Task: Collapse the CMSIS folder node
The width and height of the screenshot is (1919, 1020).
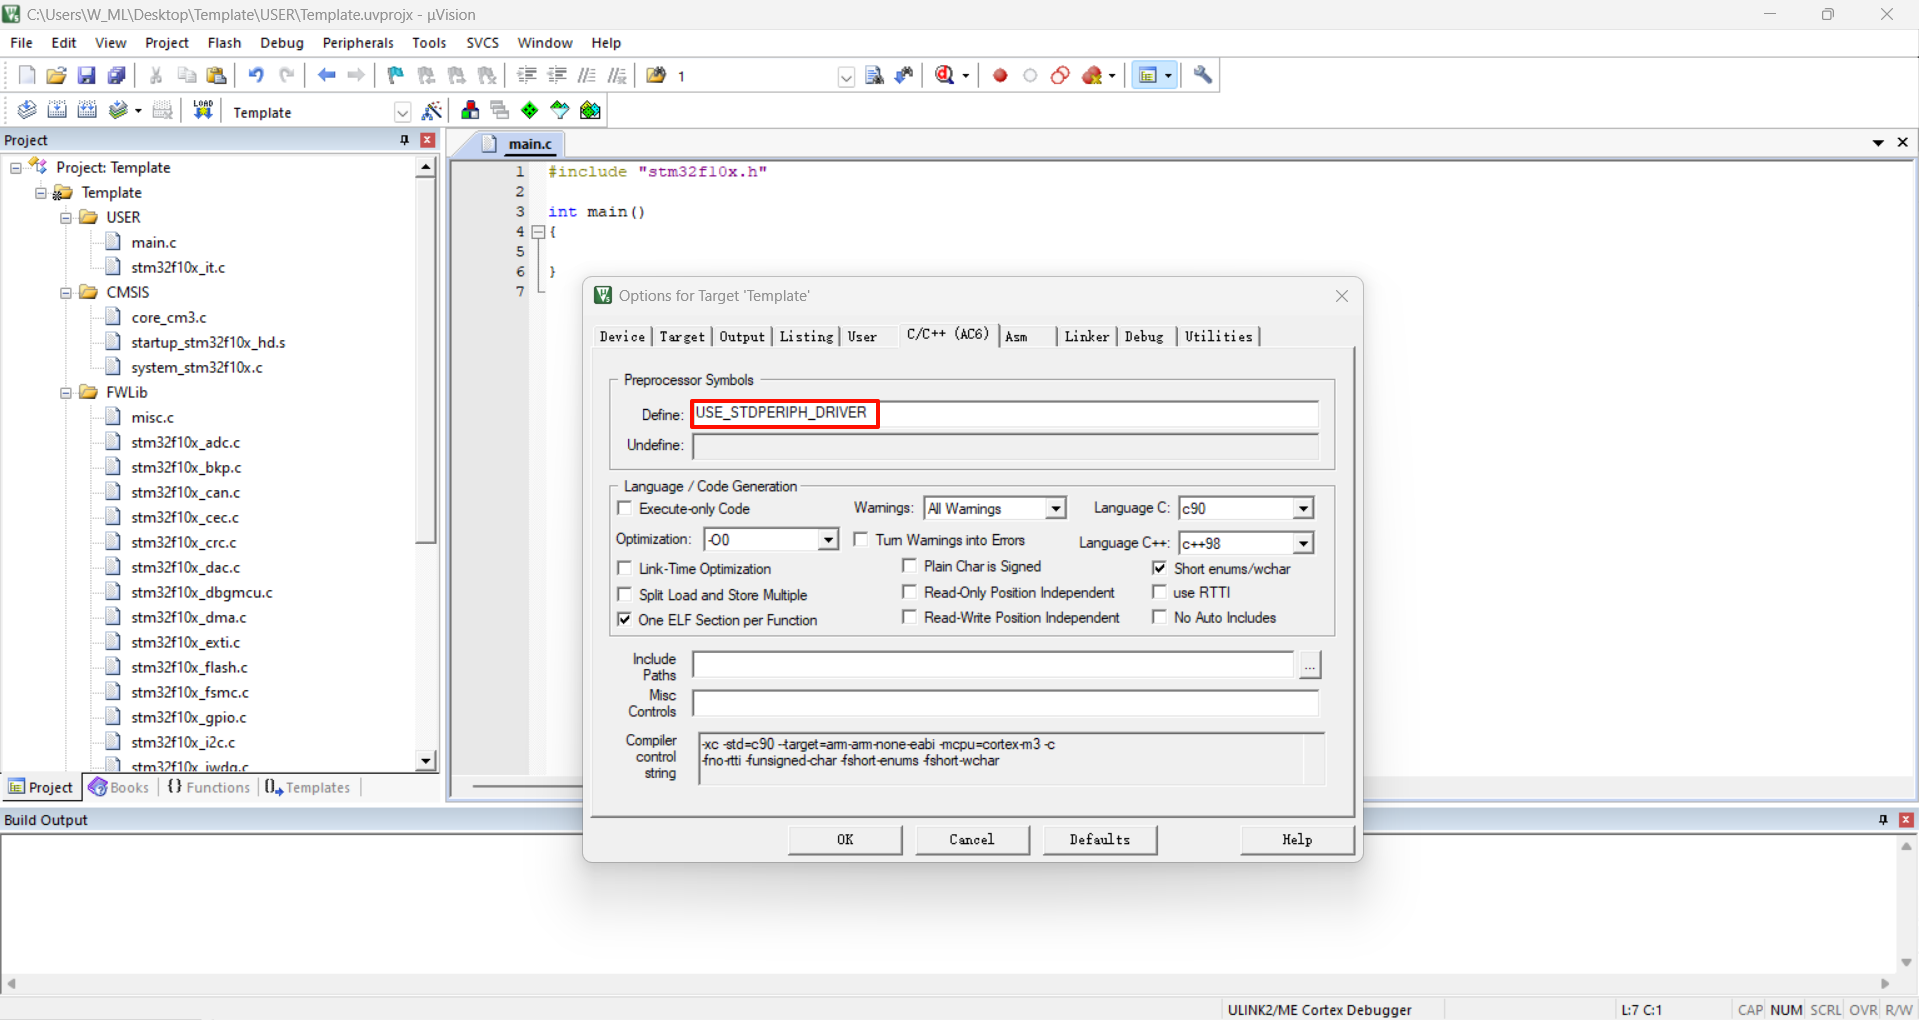Action: [x=66, y=293]
